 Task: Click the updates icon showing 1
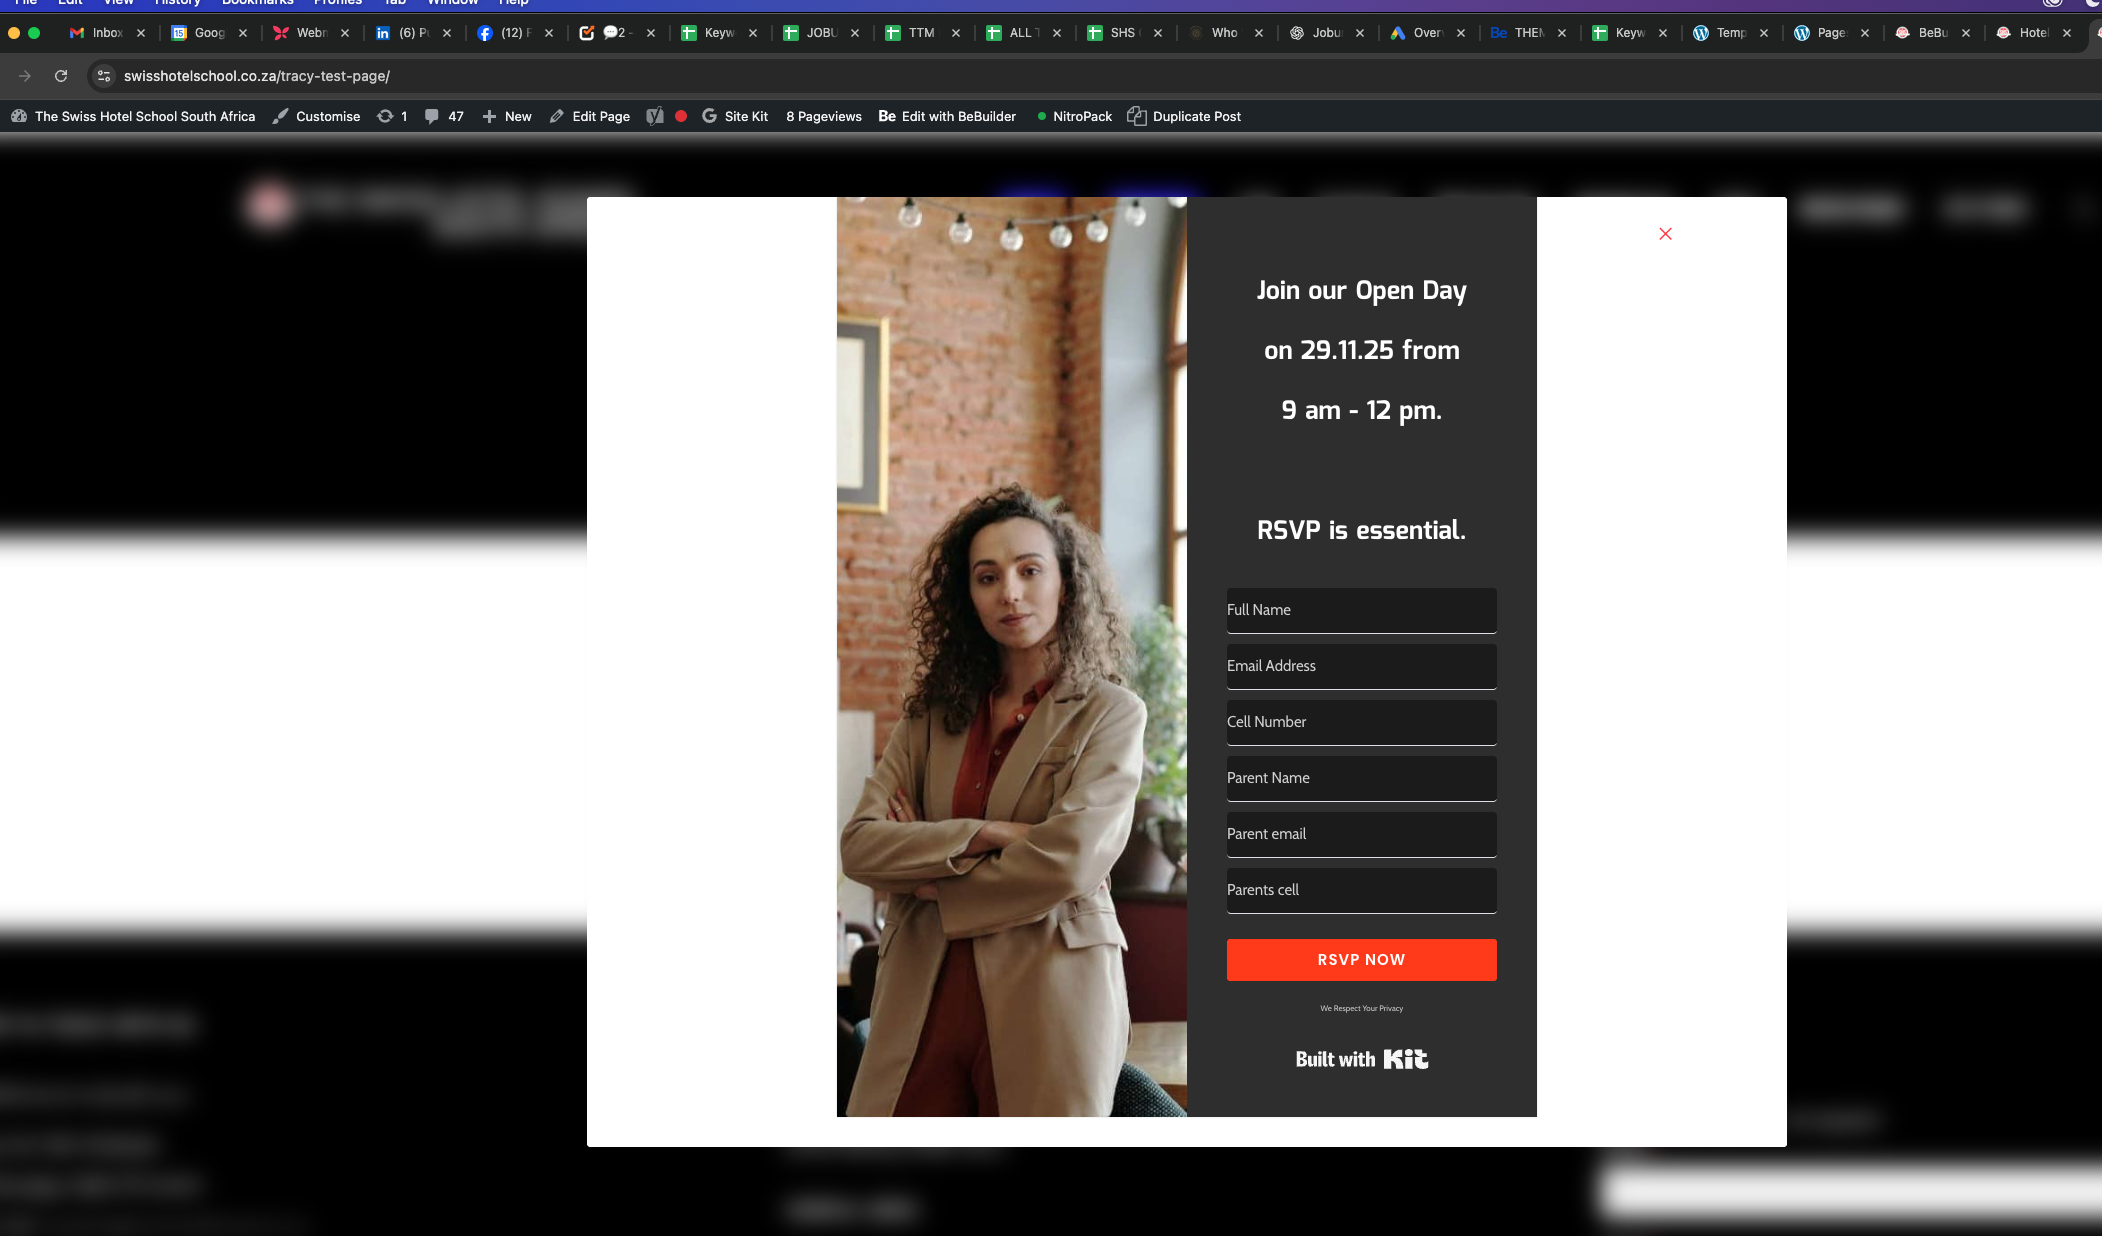tap(392, 116)
